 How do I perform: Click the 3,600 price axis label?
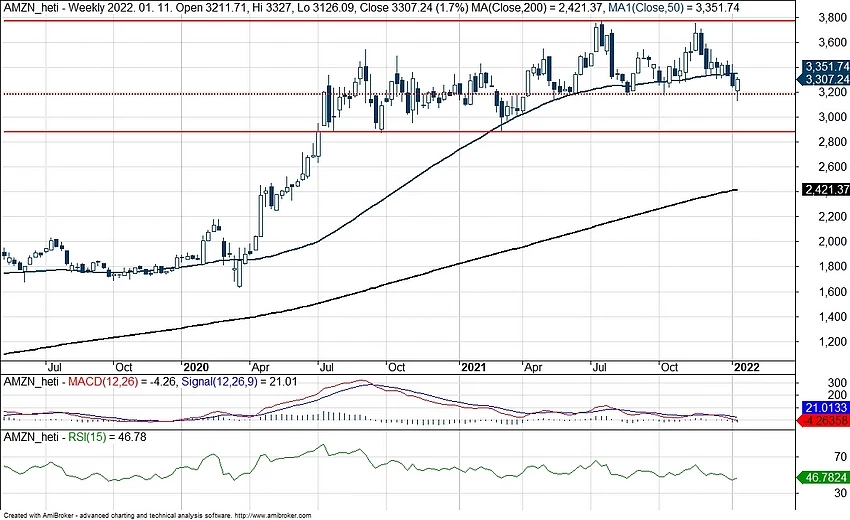[832, 42]
